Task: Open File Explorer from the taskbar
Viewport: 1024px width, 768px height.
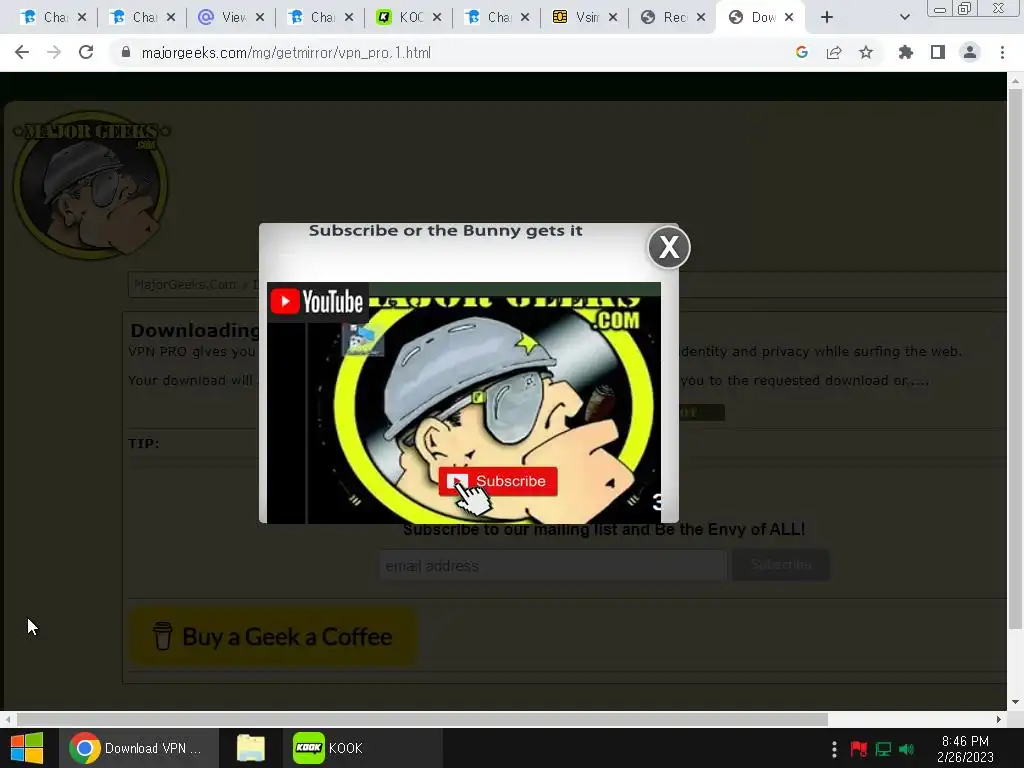Action: click(251, 748)
